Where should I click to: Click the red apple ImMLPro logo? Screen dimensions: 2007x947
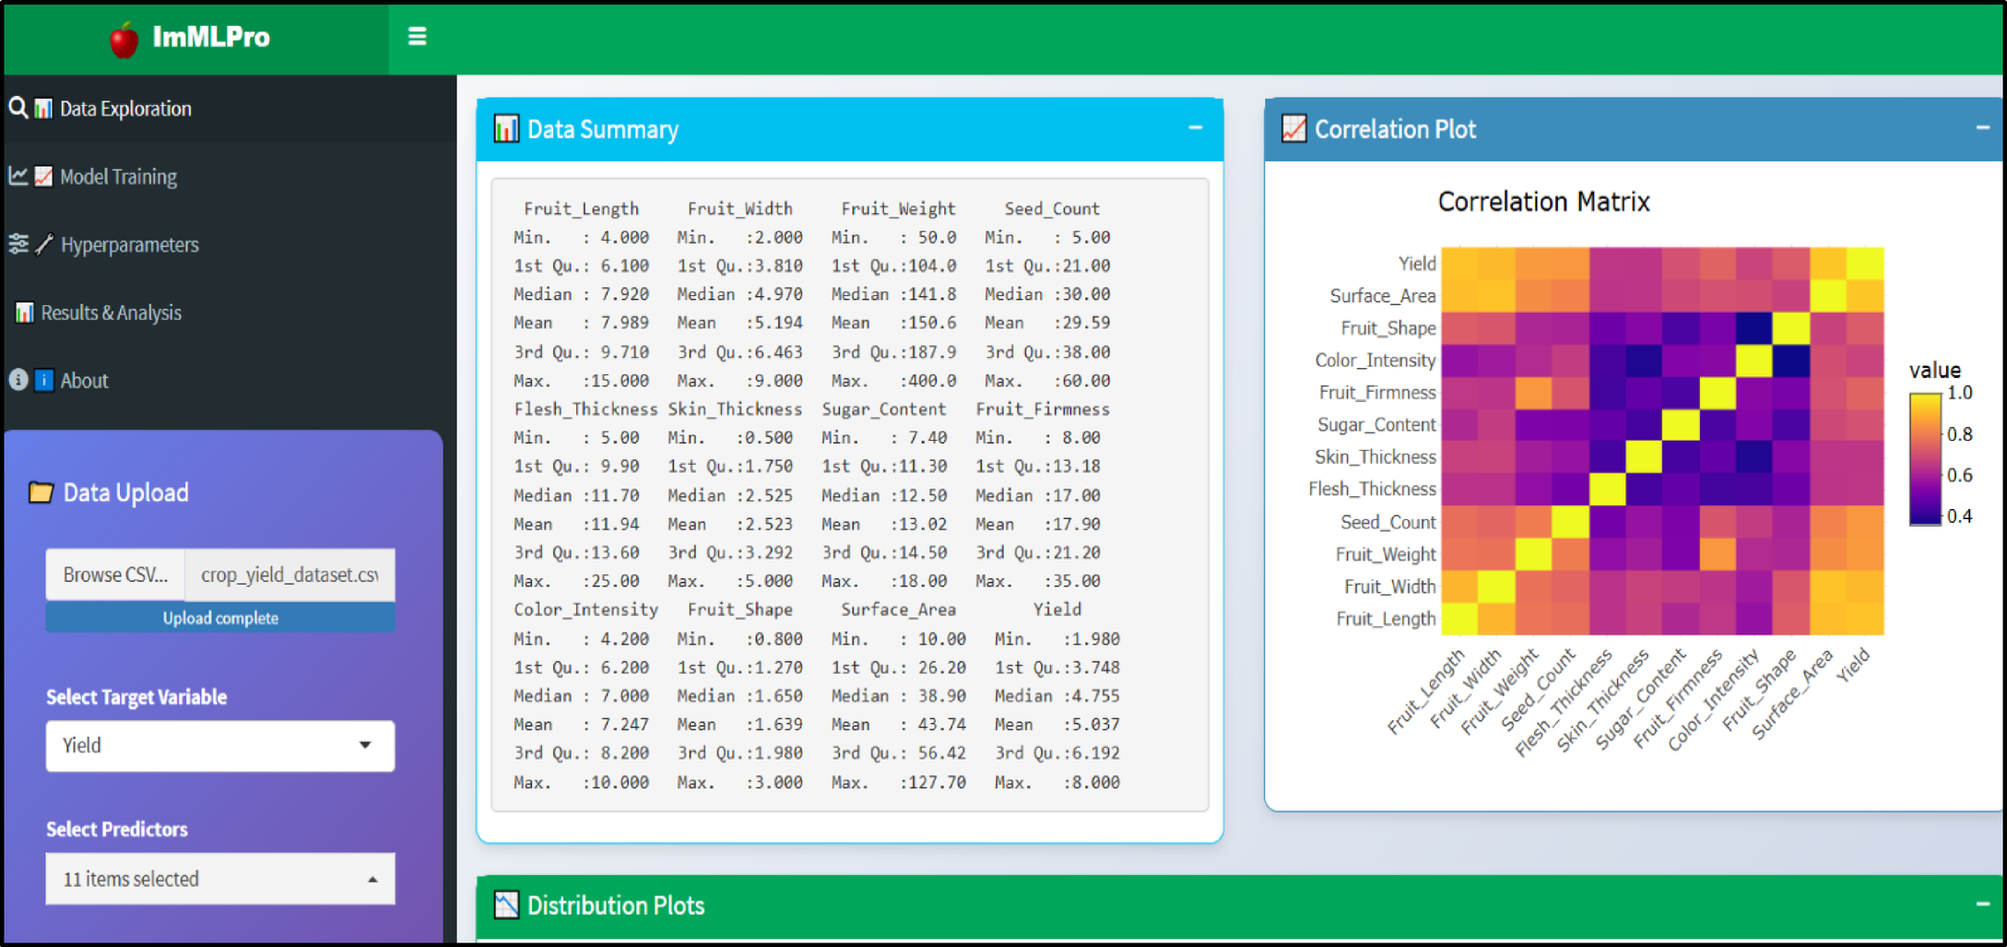click(x=124, y=39)
